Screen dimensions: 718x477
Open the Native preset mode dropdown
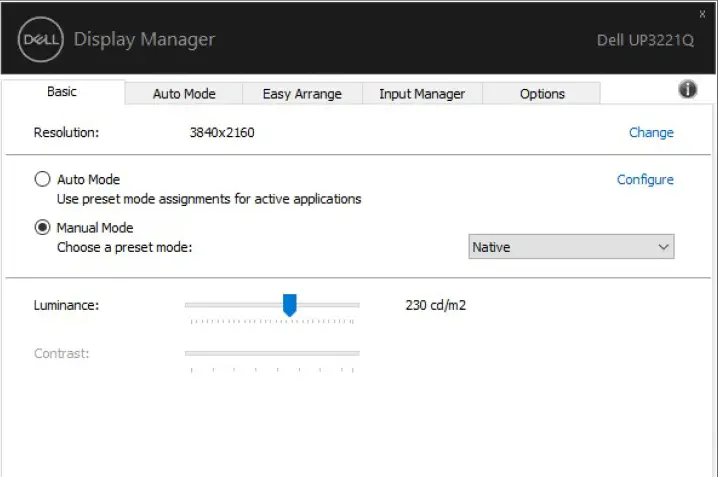pyautogui.click(x=571, y=247)
